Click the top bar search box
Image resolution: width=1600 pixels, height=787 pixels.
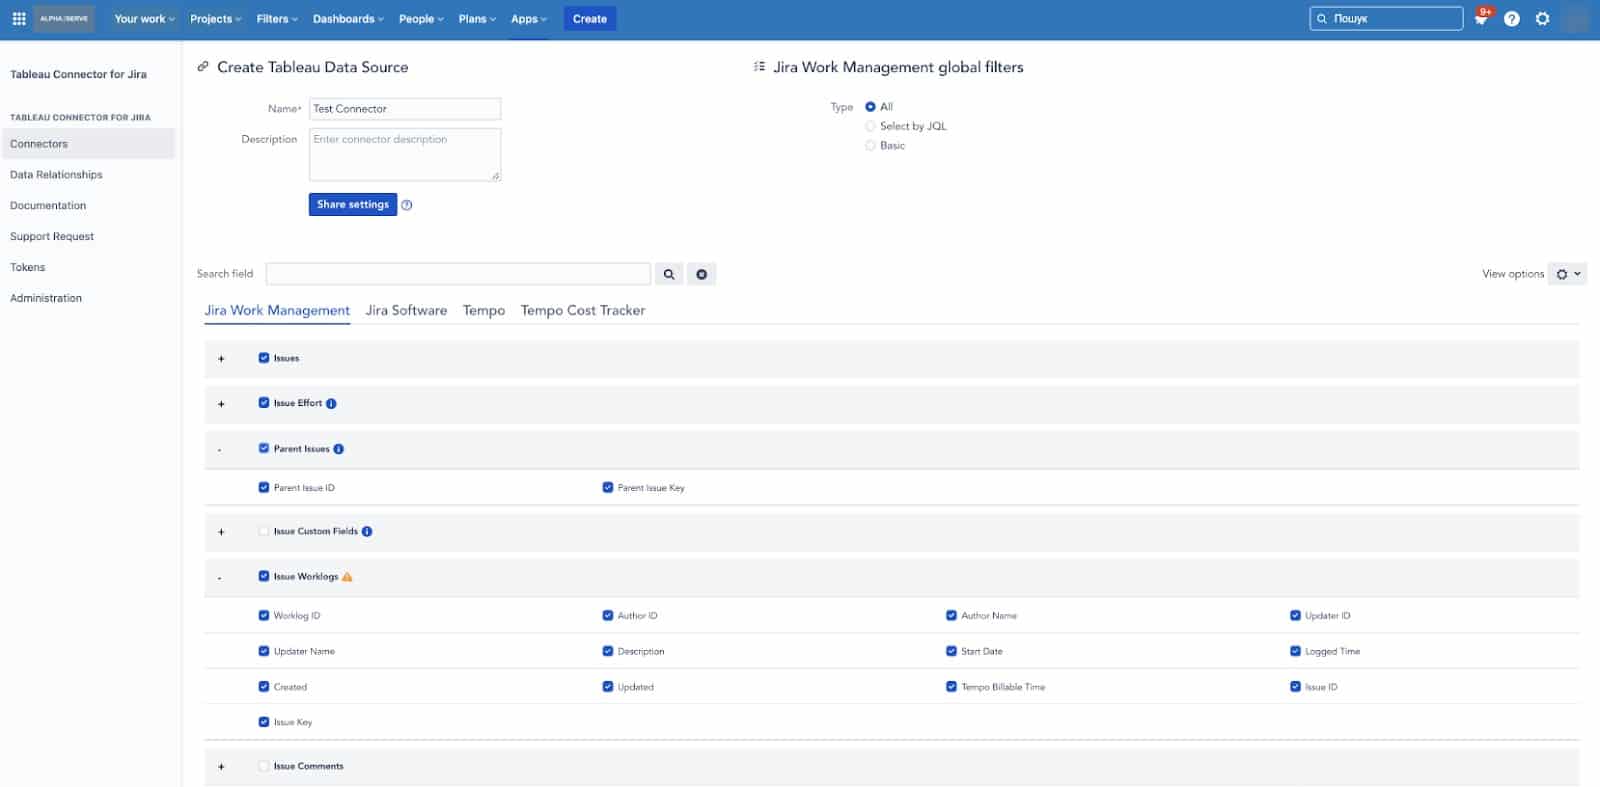click(x=1386, y=19)
